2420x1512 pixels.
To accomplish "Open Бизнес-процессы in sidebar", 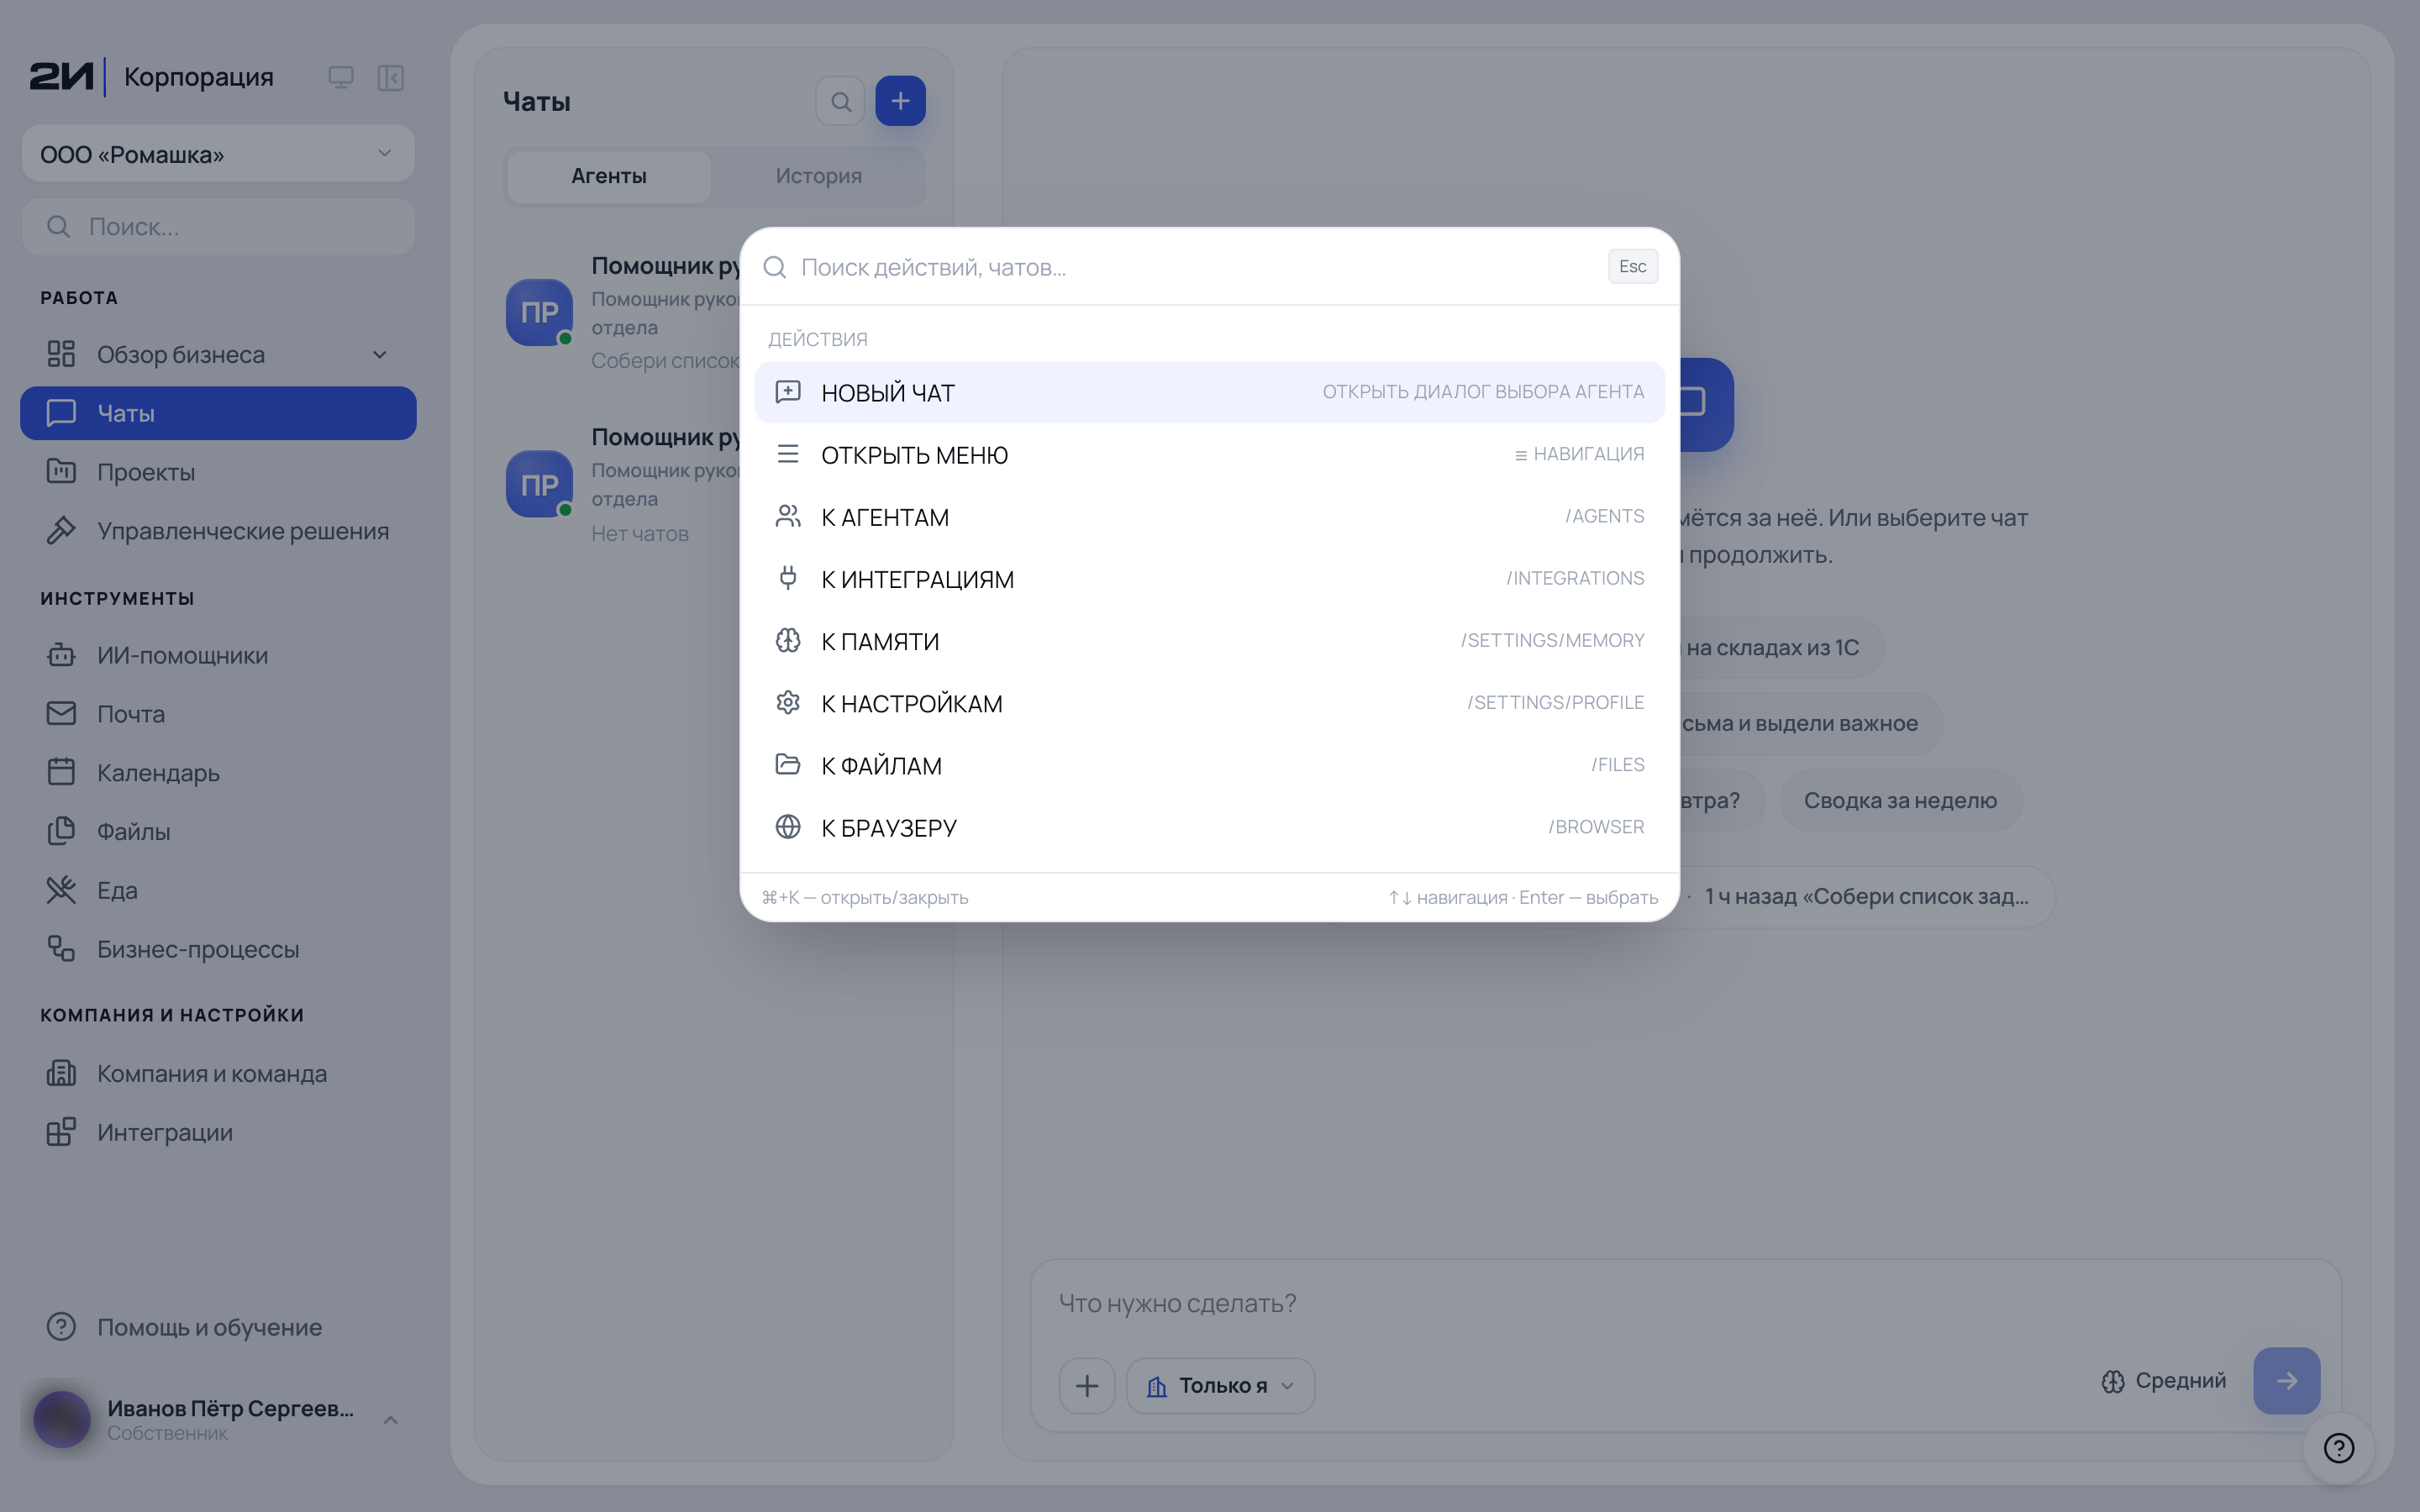I will [218, 949].
